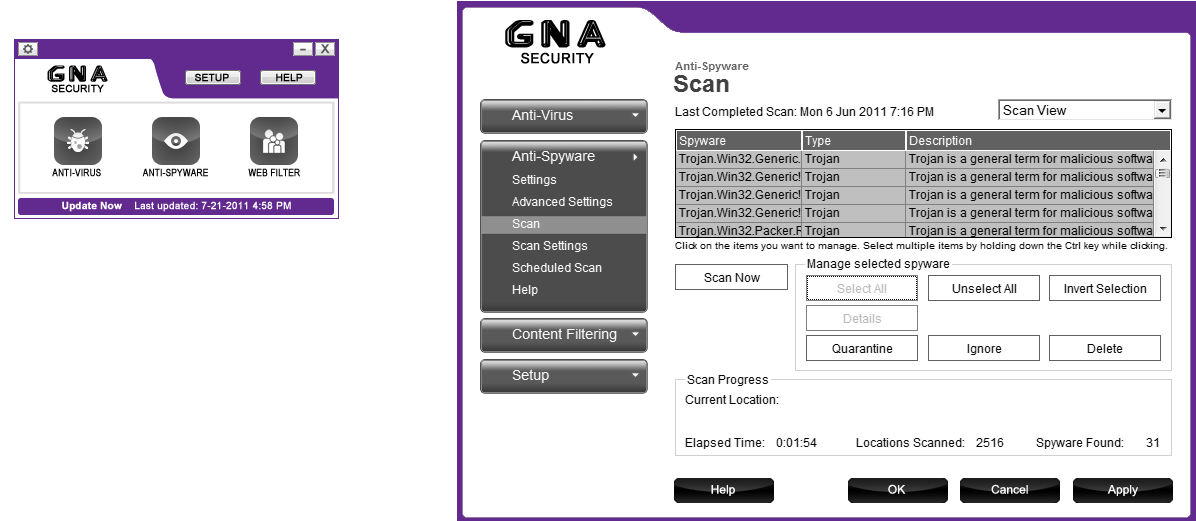
Task: Select Trojan.Win32.Packer row in list
Action: click(916, 230)
